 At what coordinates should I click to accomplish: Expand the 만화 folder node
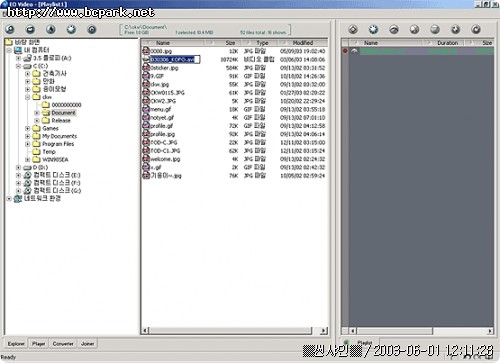click(28, 81)
